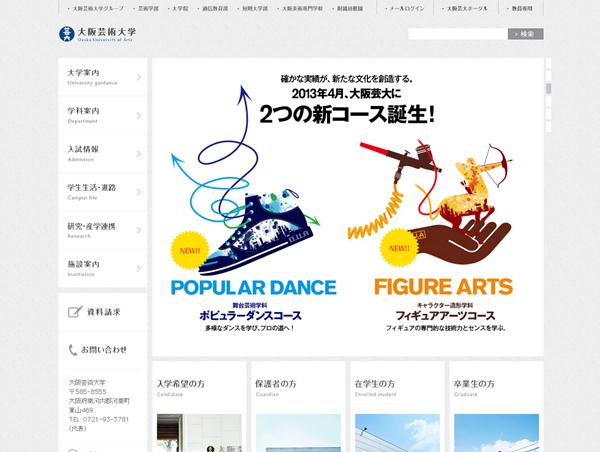Viewport: 600px width, 452px height.
Task: Open the 大阪芸術大学グループ top link
Action: pos(98,8)
